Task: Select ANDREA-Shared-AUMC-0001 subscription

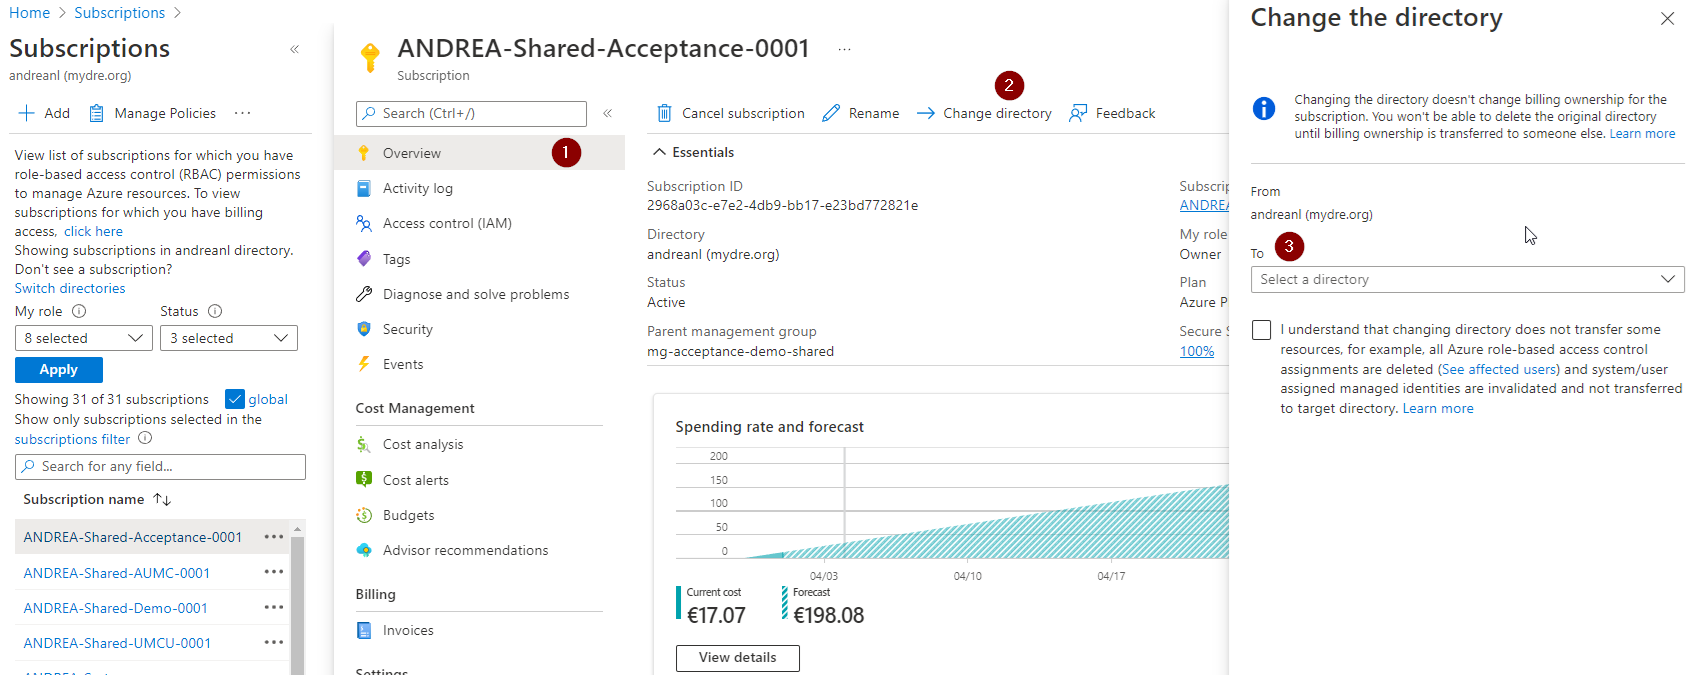Action: coord(117,573)
